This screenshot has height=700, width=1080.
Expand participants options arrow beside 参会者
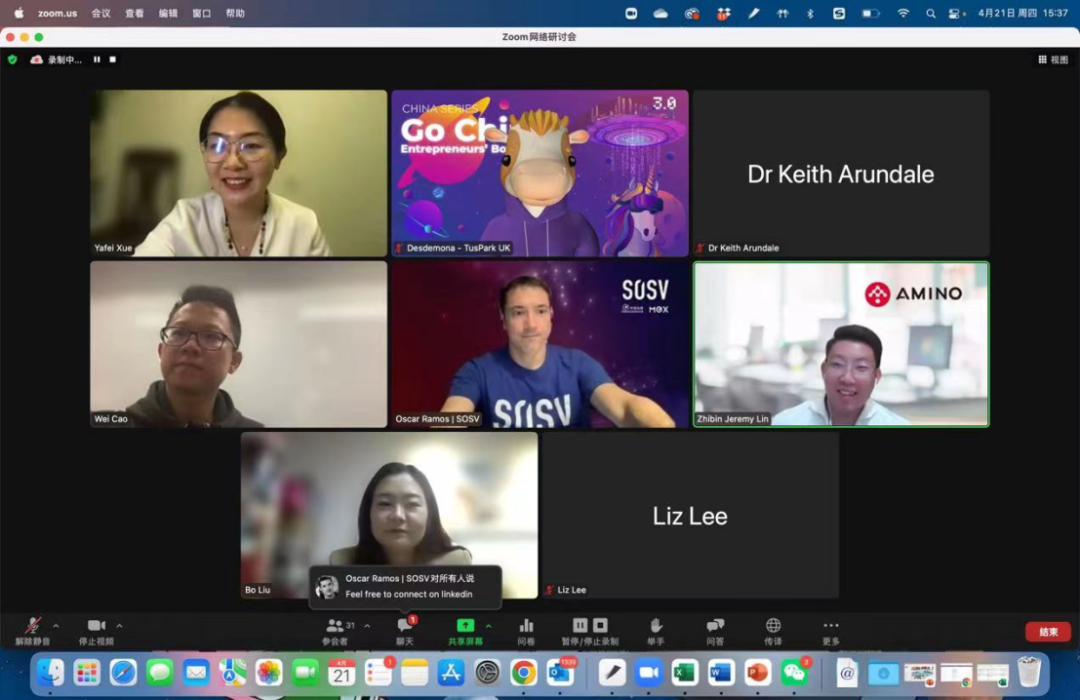pos(367,626)
